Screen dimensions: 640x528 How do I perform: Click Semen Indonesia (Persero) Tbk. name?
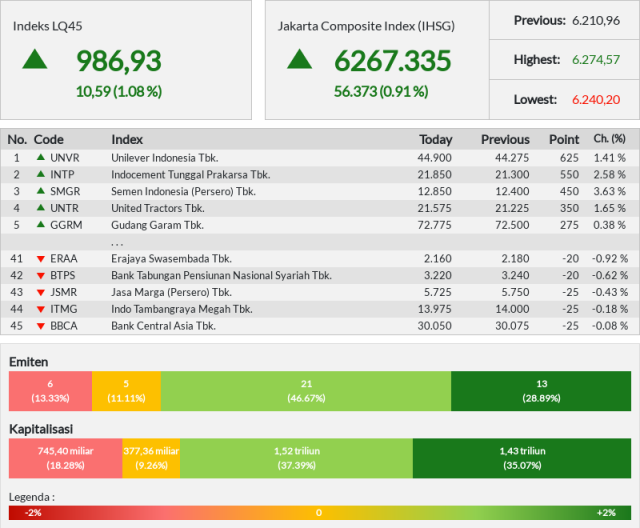tap(184, 191)
